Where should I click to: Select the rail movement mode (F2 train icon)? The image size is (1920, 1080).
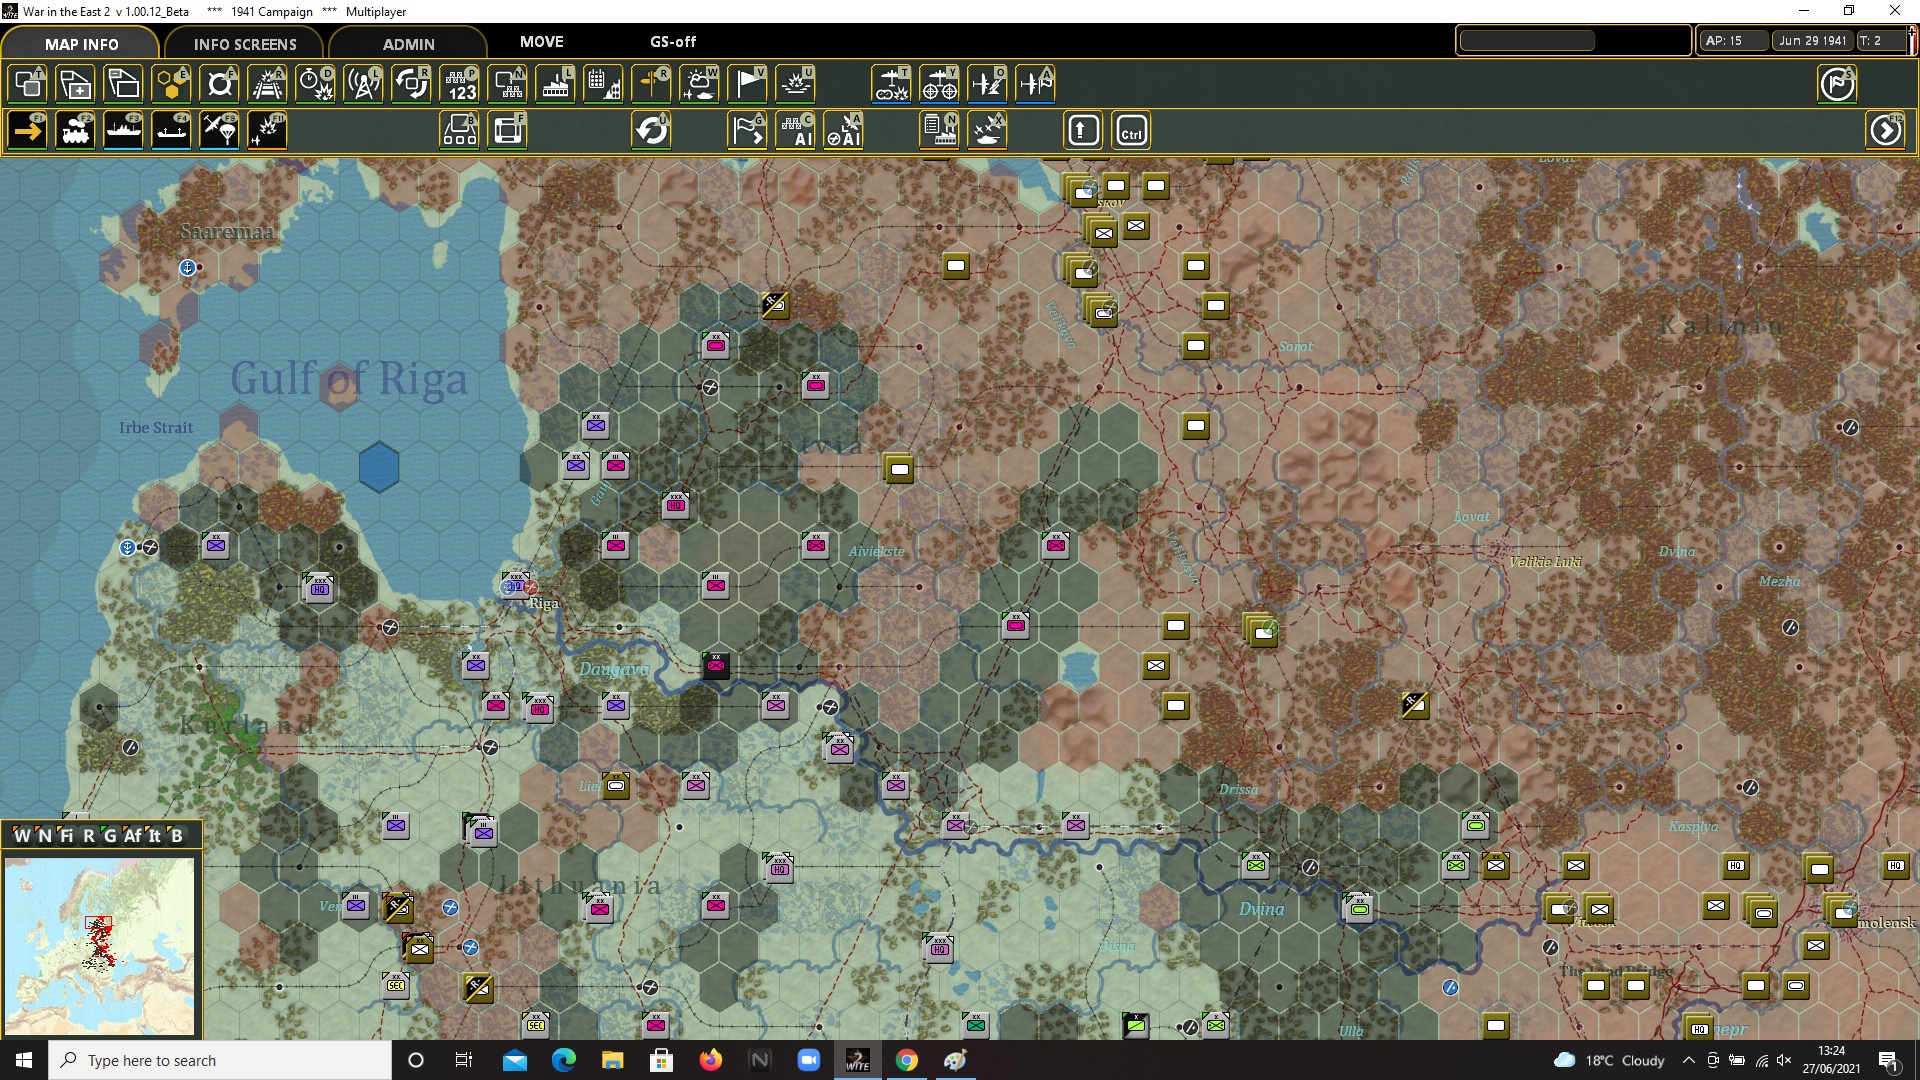pyautogui.click(x=76, y=131)
